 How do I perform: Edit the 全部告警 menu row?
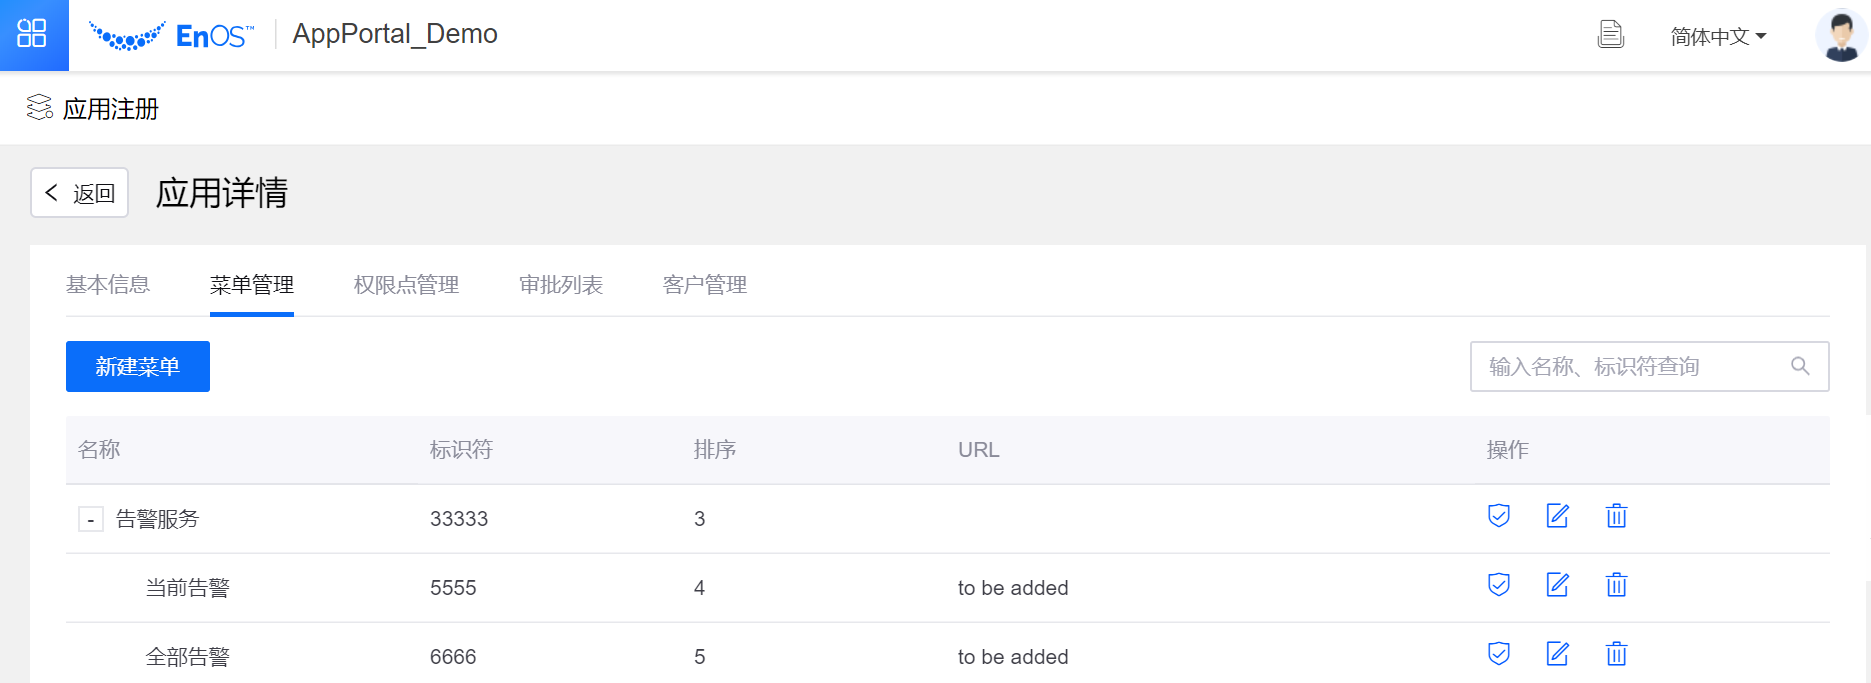(x=1557, y=654)
